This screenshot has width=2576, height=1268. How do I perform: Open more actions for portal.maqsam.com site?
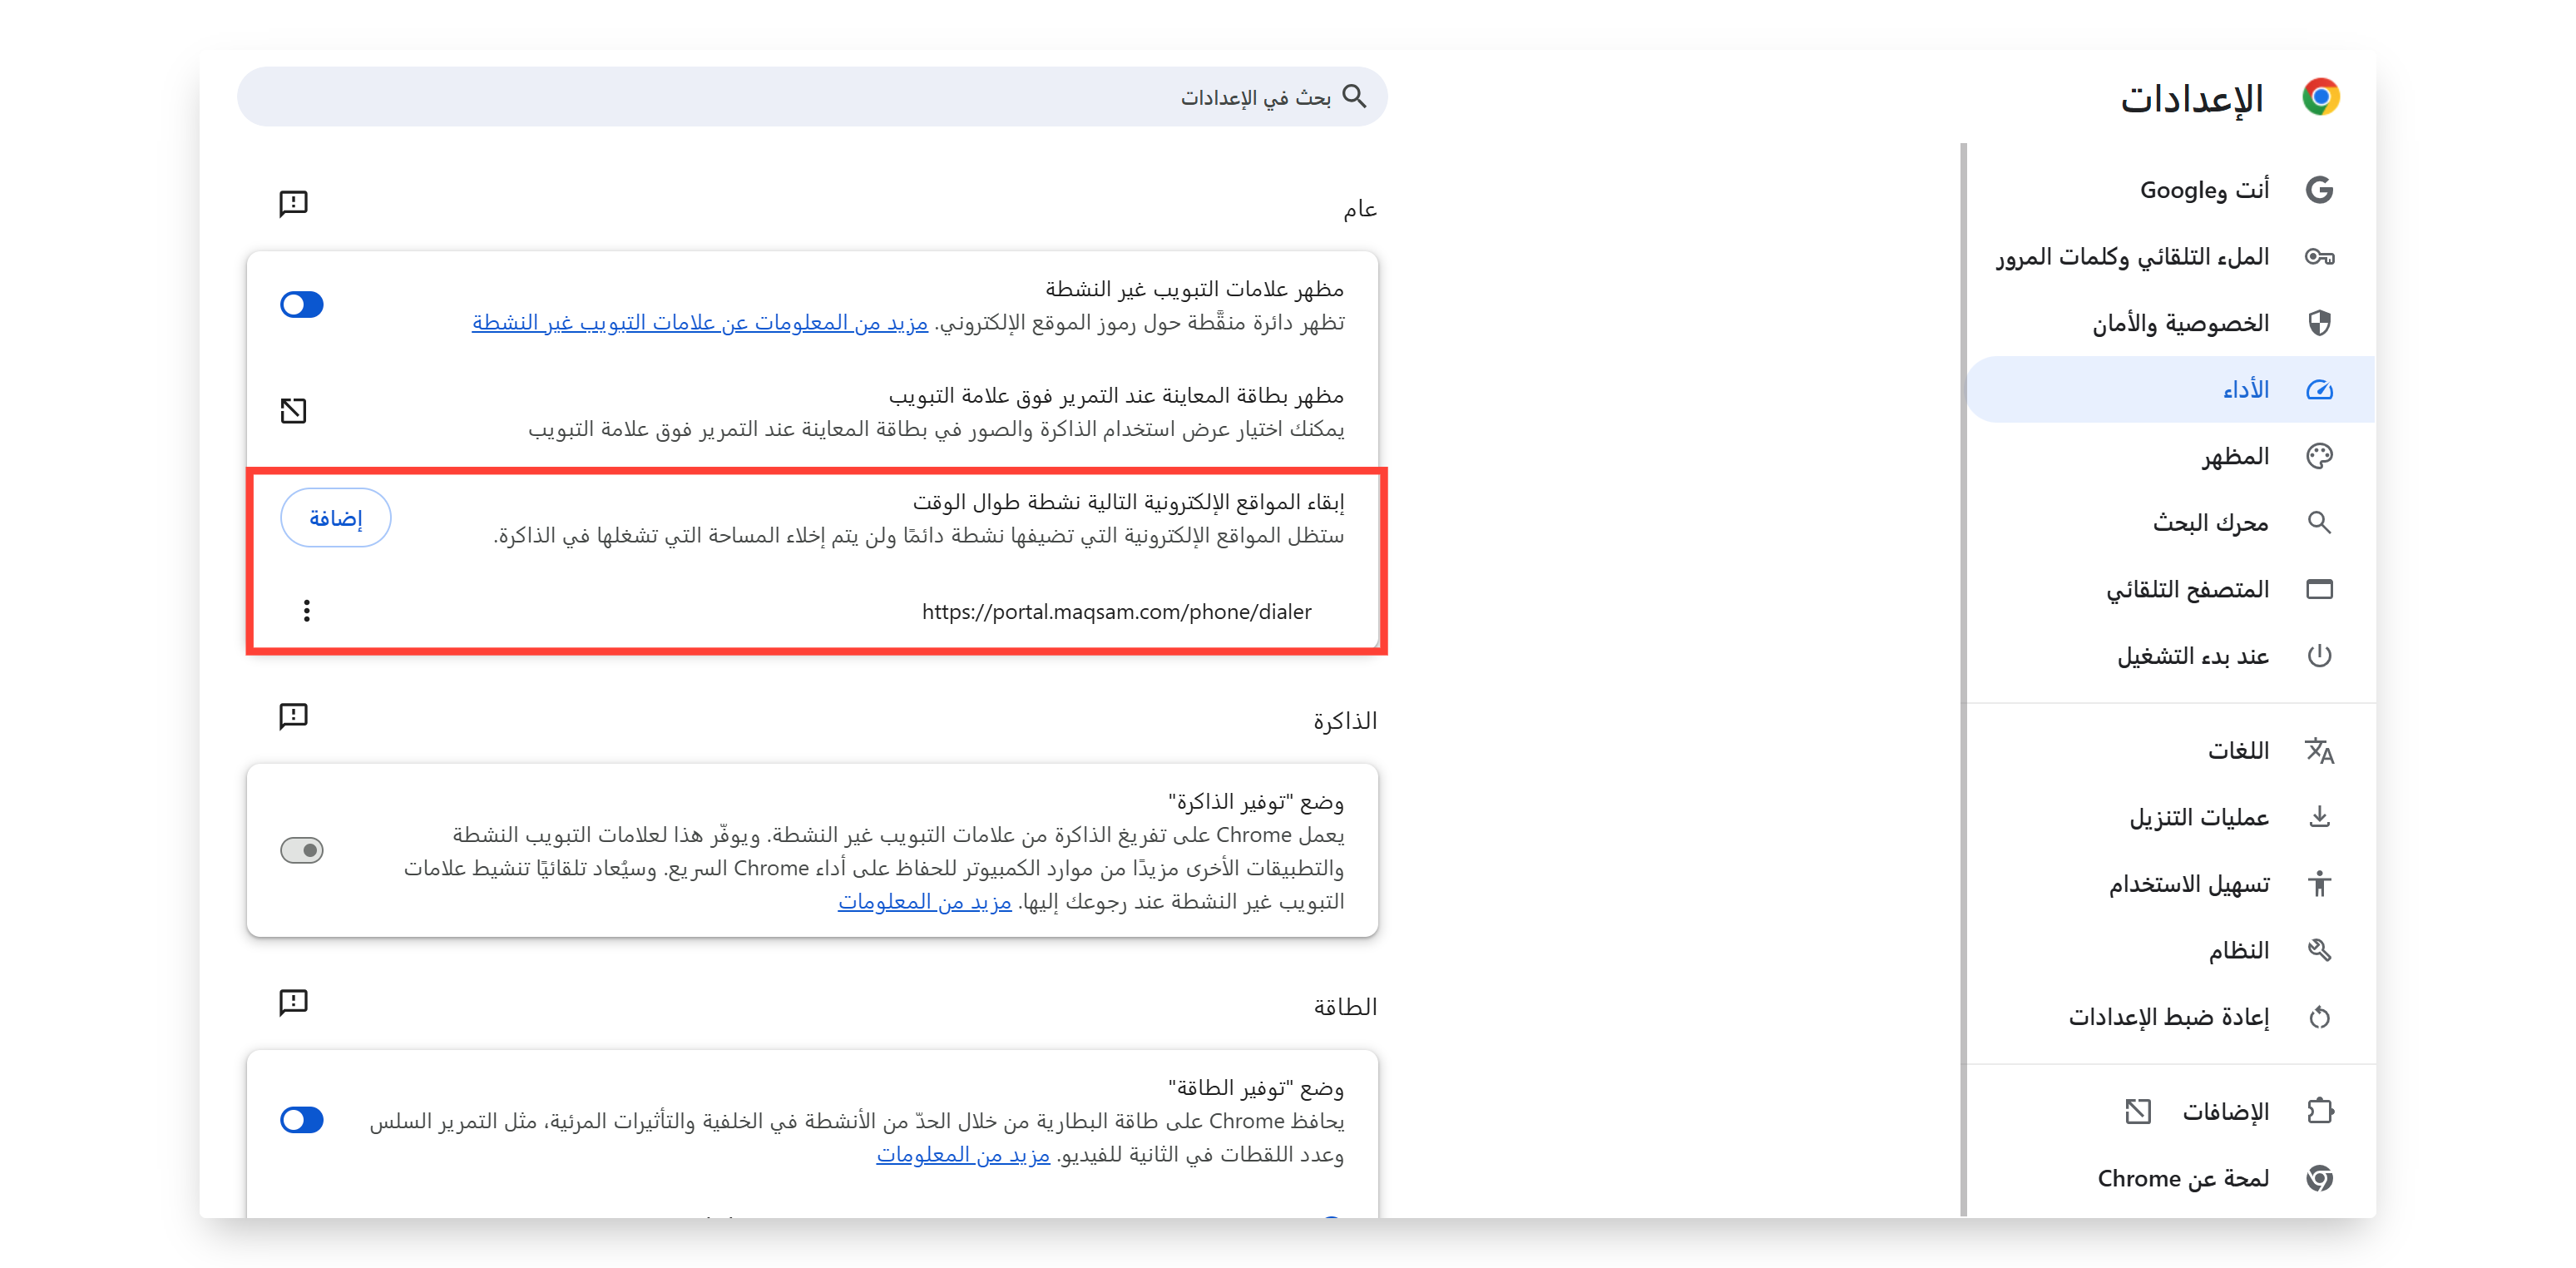[307, 610]
